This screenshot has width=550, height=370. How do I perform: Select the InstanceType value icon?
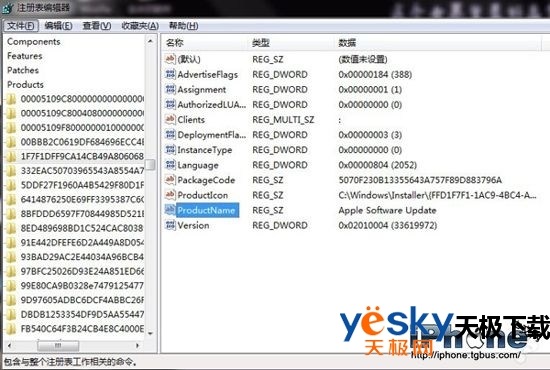point(170,149)
